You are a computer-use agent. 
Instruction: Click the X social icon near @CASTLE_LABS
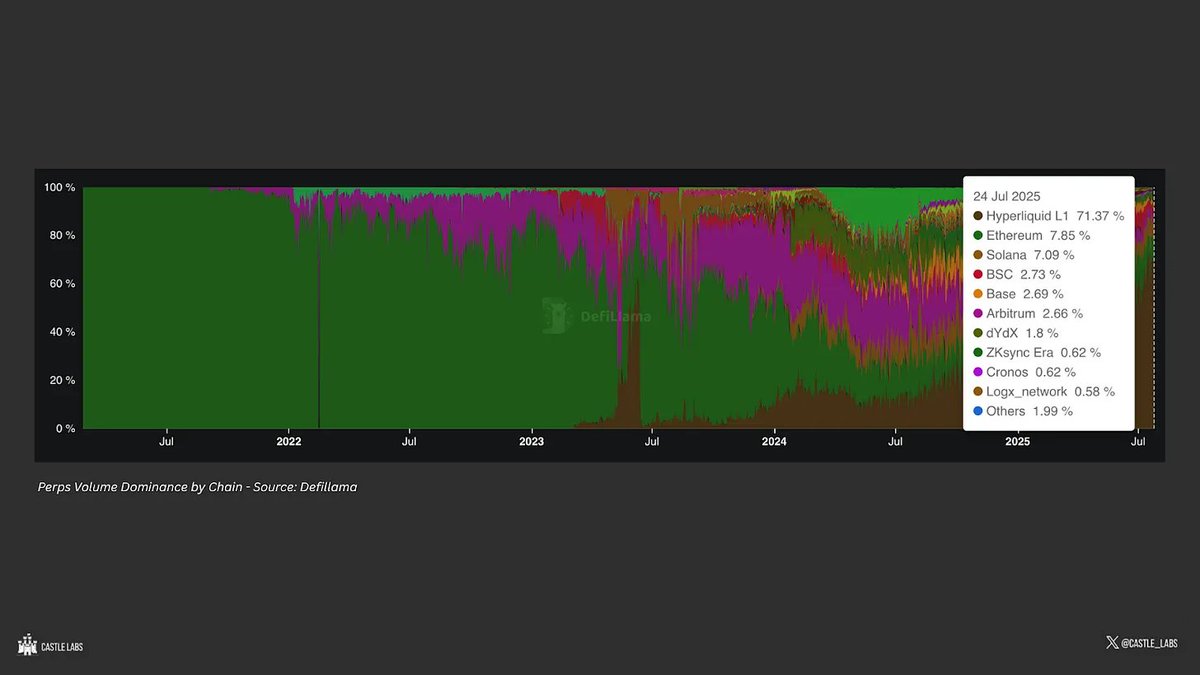click(1110, 642)
